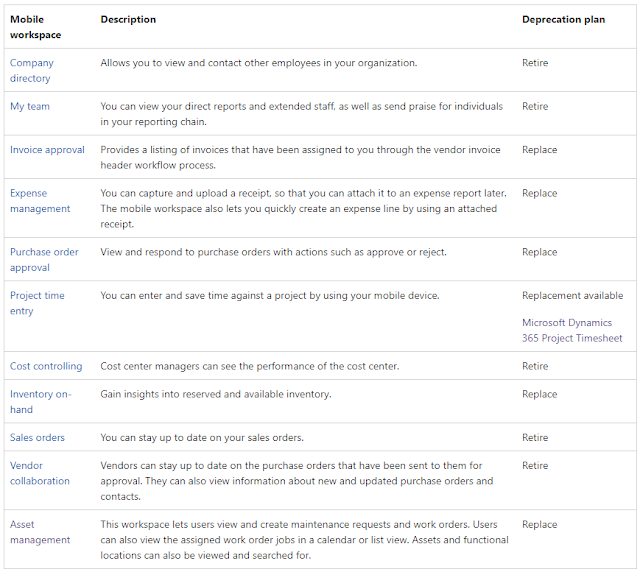Open the Purchase order approval link
The height and width of the screenshot is (572, 640).
point(44,260)
